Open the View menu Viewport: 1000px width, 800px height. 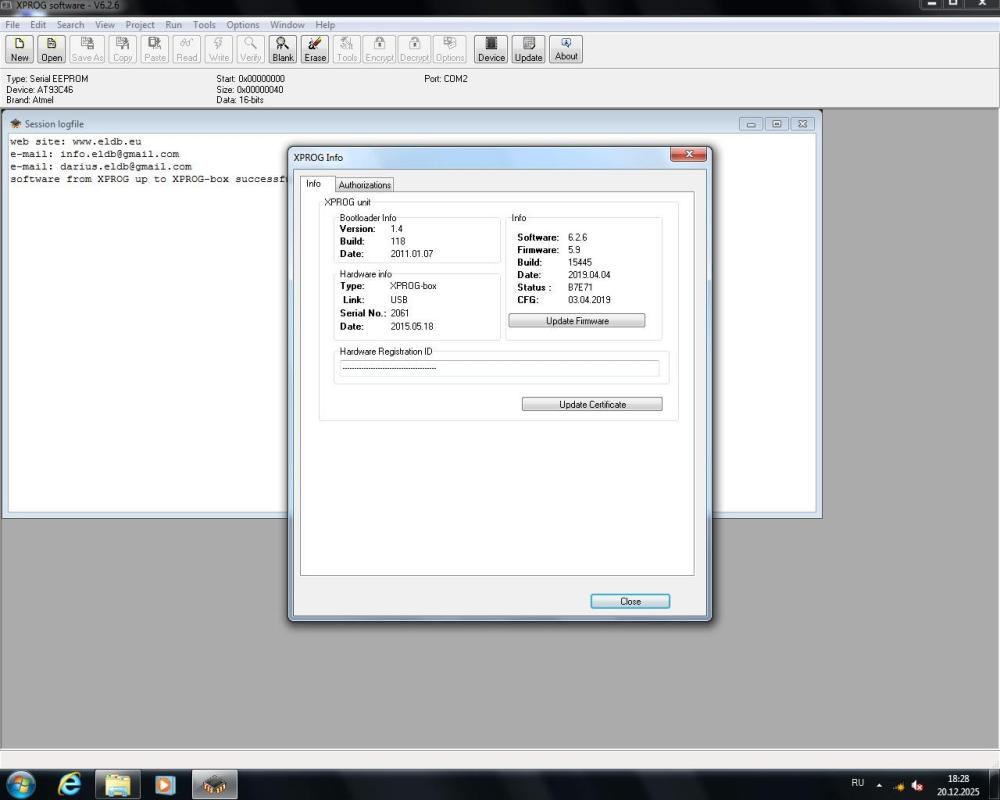(x=105, y=25)
